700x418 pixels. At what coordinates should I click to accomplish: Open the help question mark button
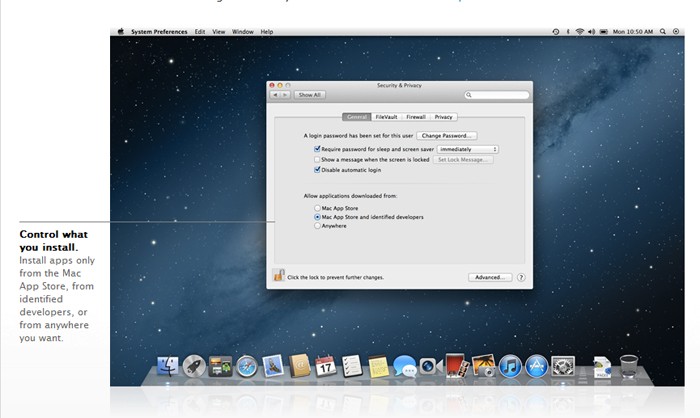pos(521,277)
